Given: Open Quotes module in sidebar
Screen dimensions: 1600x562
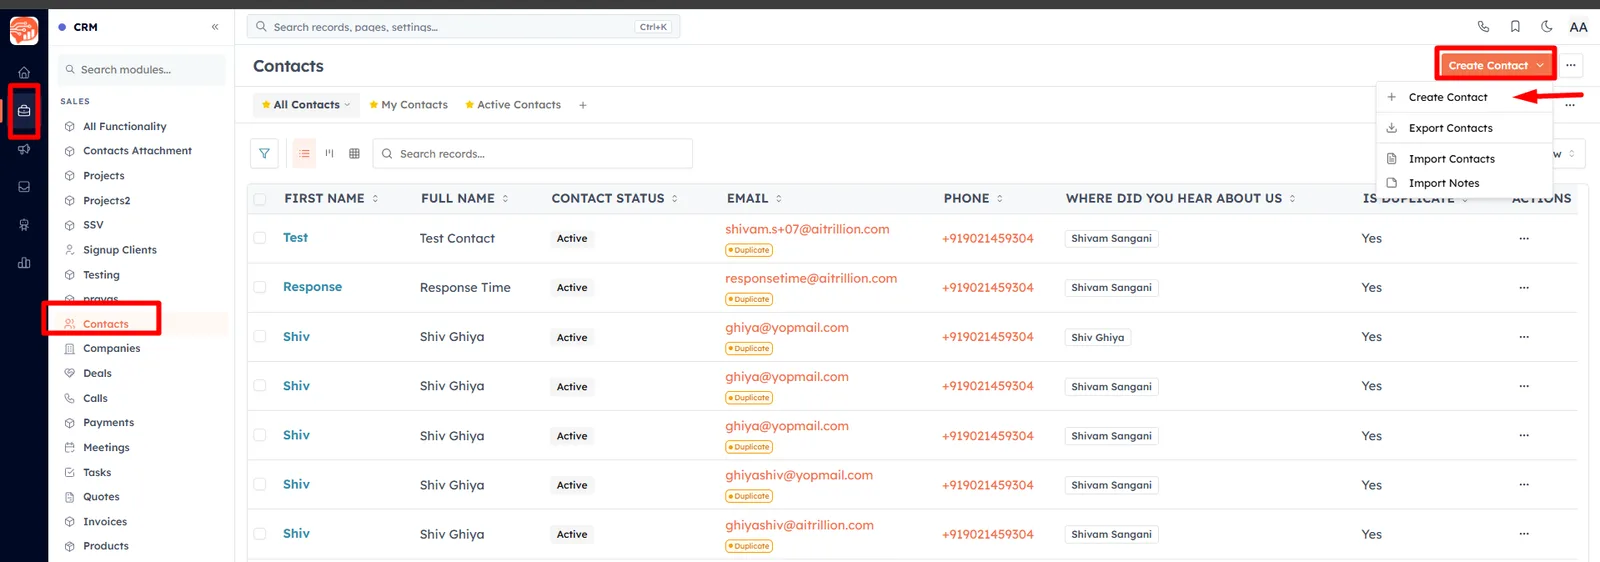Looking at the screenshot, I should [x=101, y=497].
